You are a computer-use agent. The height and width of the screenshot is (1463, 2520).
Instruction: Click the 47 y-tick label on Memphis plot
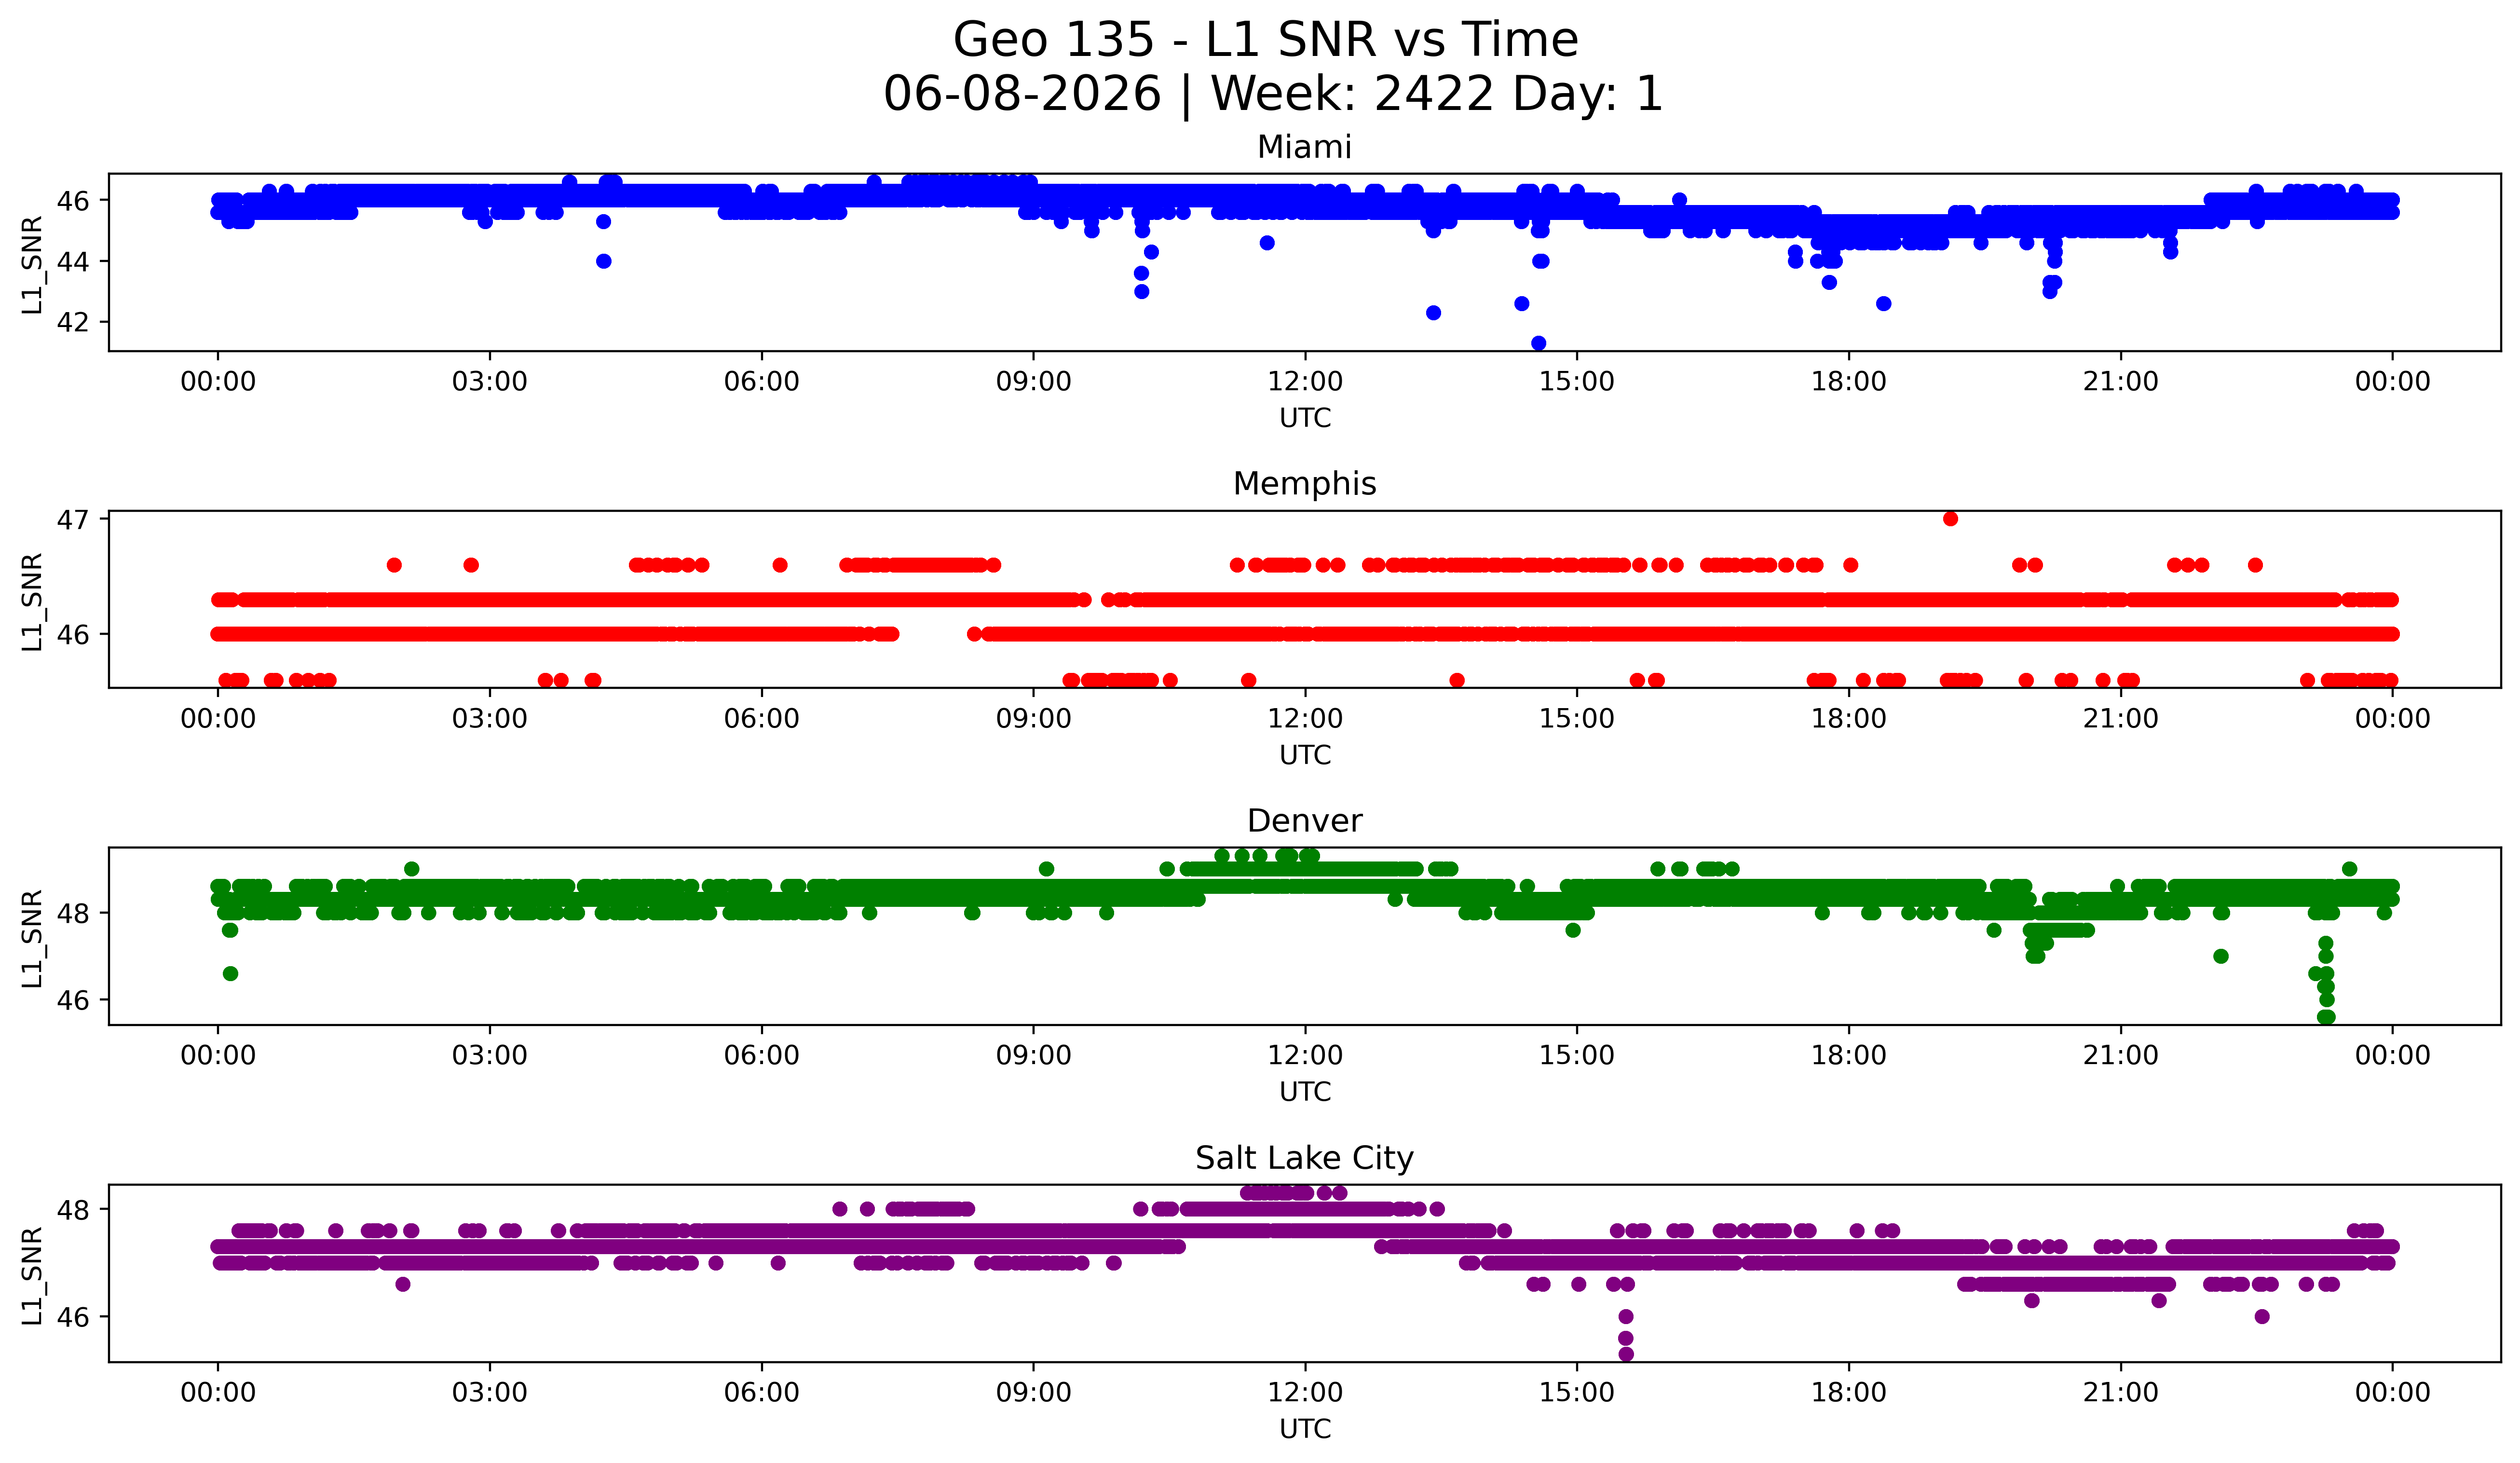(x=73, y=519)
